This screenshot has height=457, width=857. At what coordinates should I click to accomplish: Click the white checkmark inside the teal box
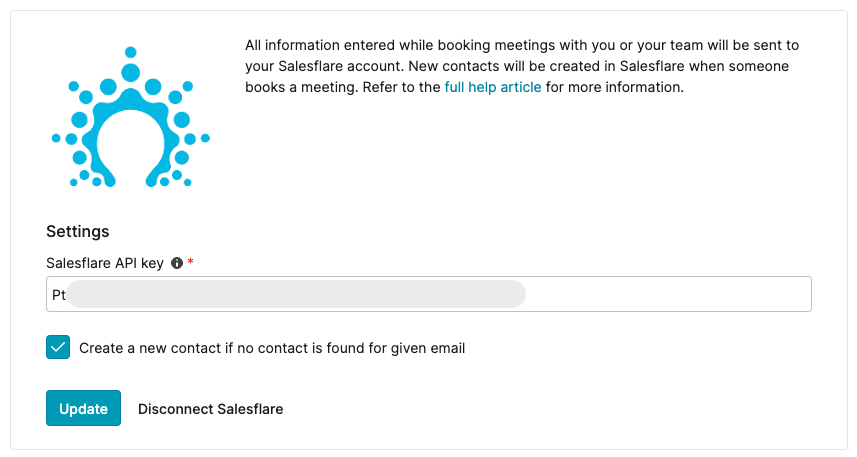58,347
